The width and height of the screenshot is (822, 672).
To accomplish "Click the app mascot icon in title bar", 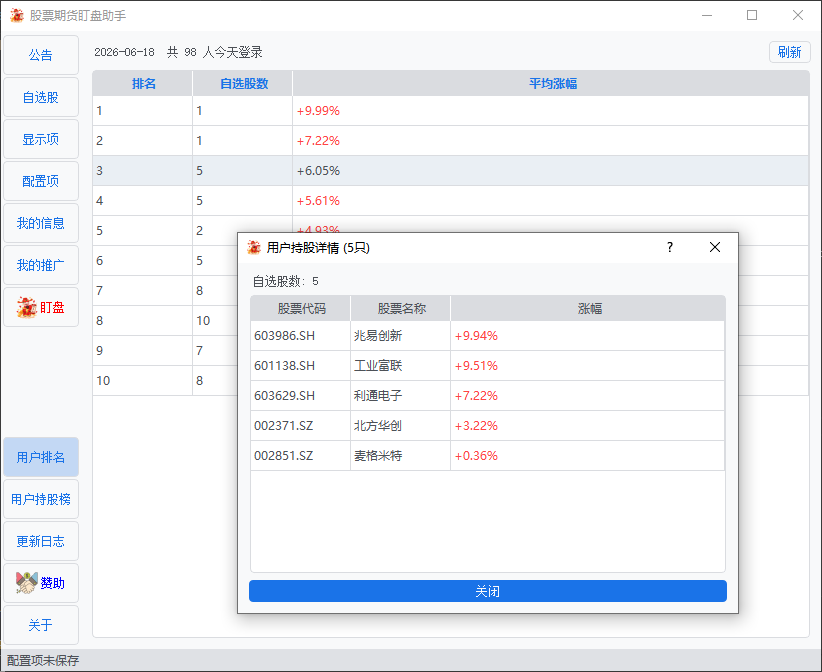I will [x=17, y=15].
